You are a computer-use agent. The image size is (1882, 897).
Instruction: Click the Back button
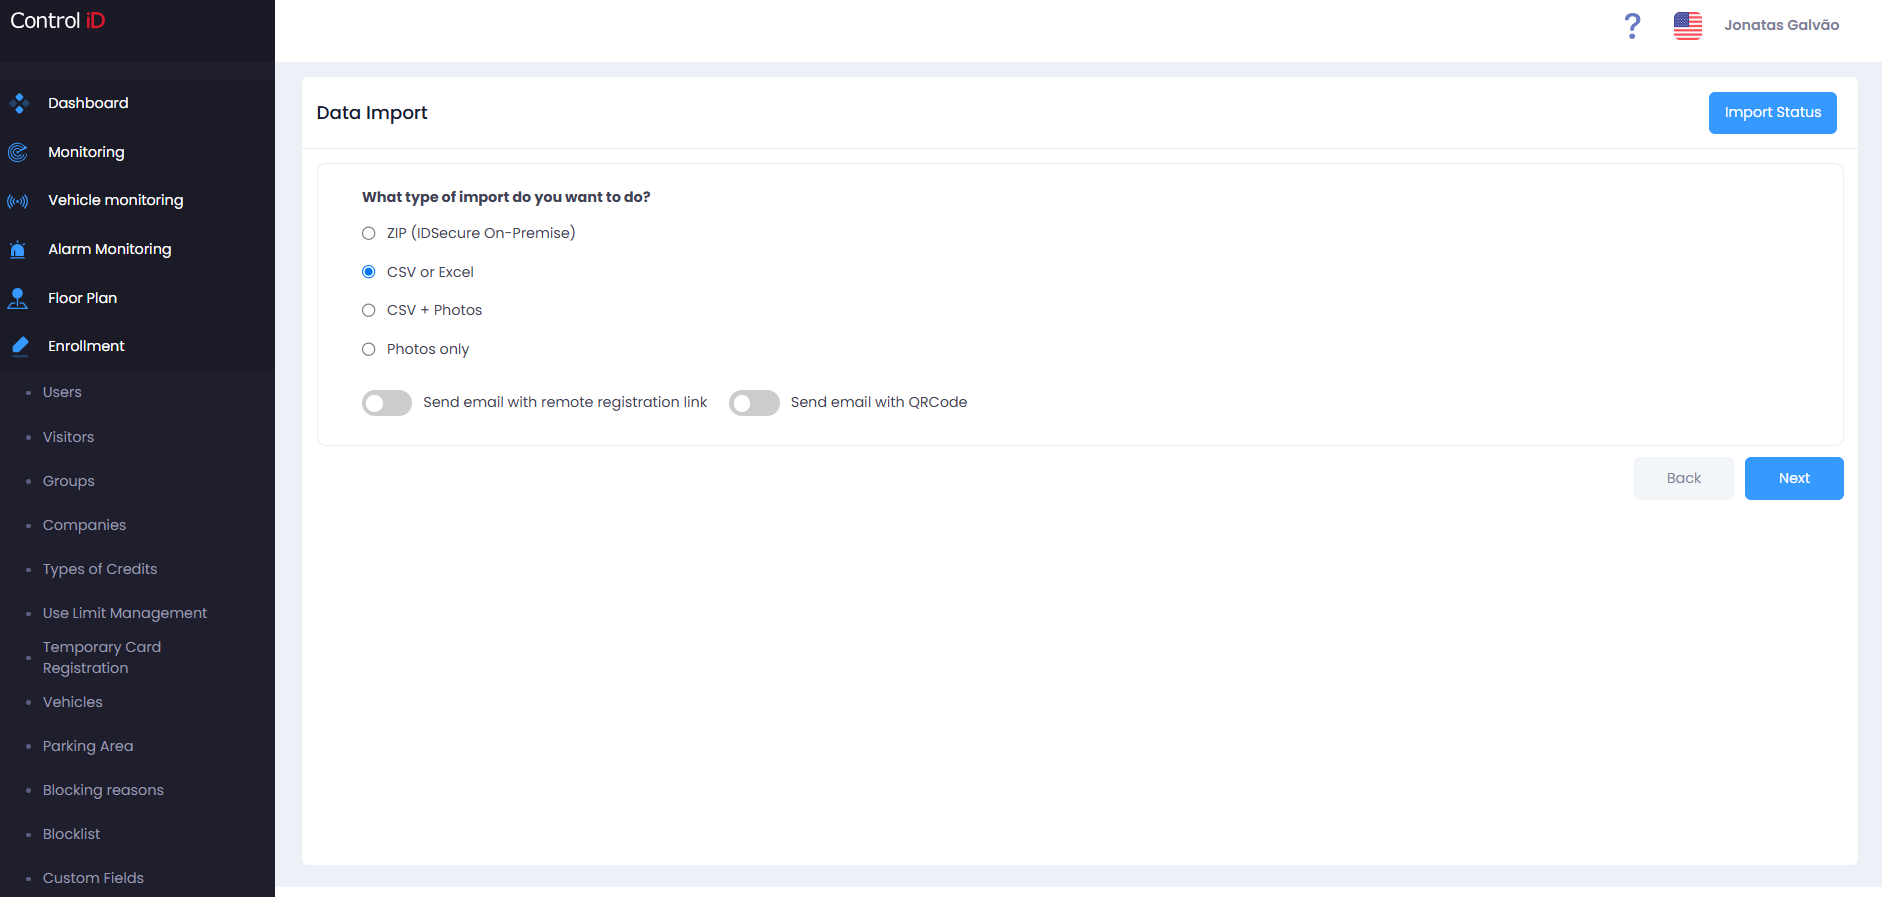(x=1684, y=478)
